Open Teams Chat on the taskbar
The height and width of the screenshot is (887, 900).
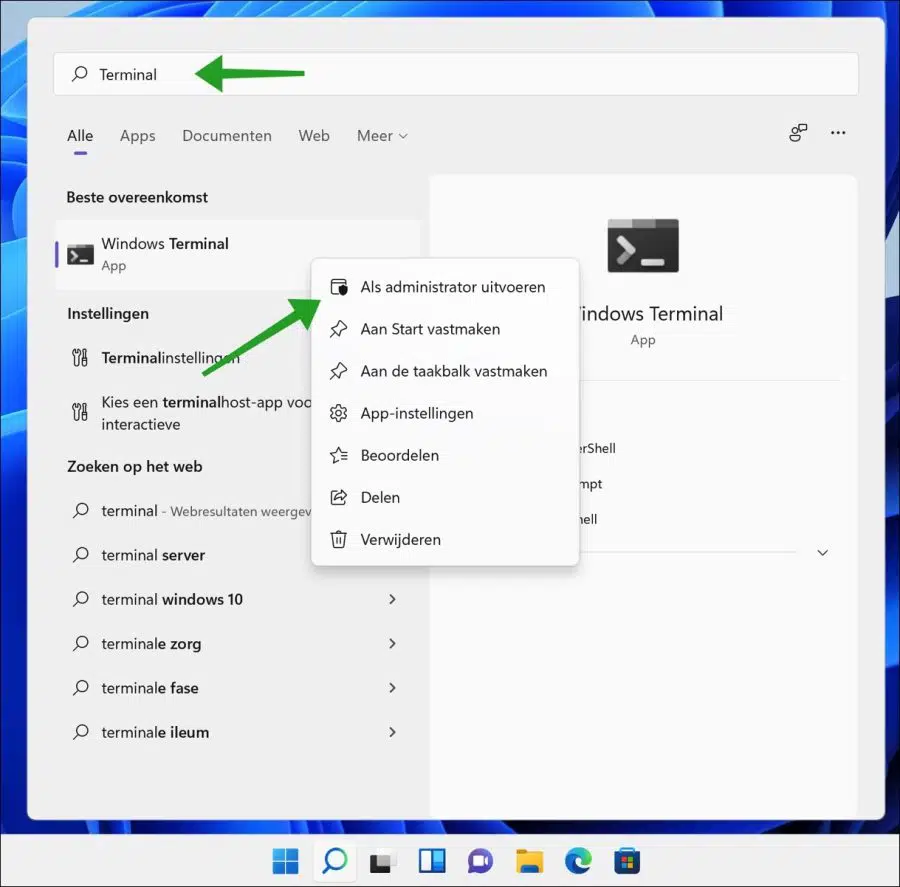coord(480,861)
